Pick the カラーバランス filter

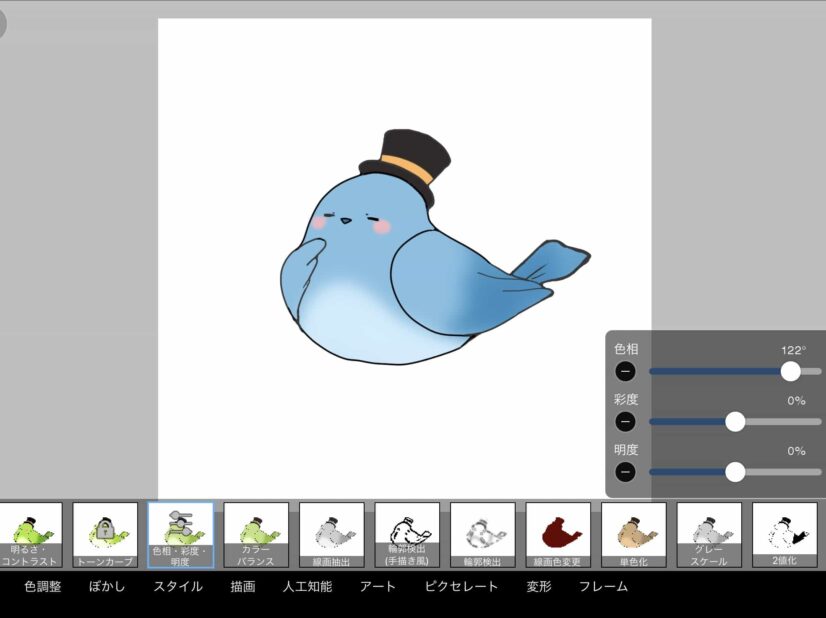click(256, 535)
